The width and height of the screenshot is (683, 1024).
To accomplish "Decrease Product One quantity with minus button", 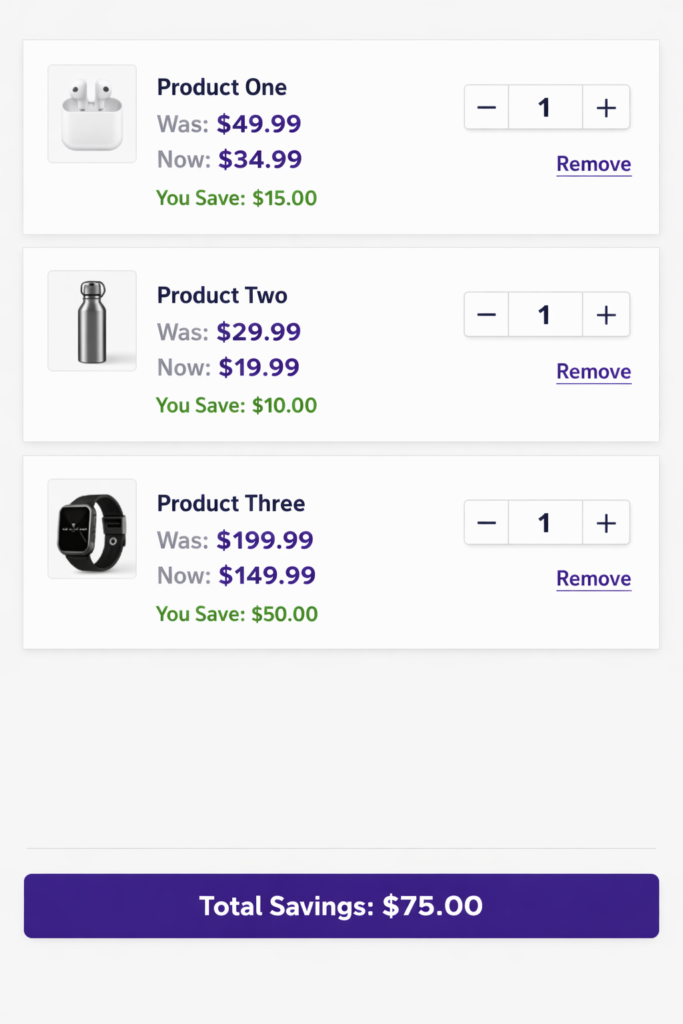I will coord(486,107).
